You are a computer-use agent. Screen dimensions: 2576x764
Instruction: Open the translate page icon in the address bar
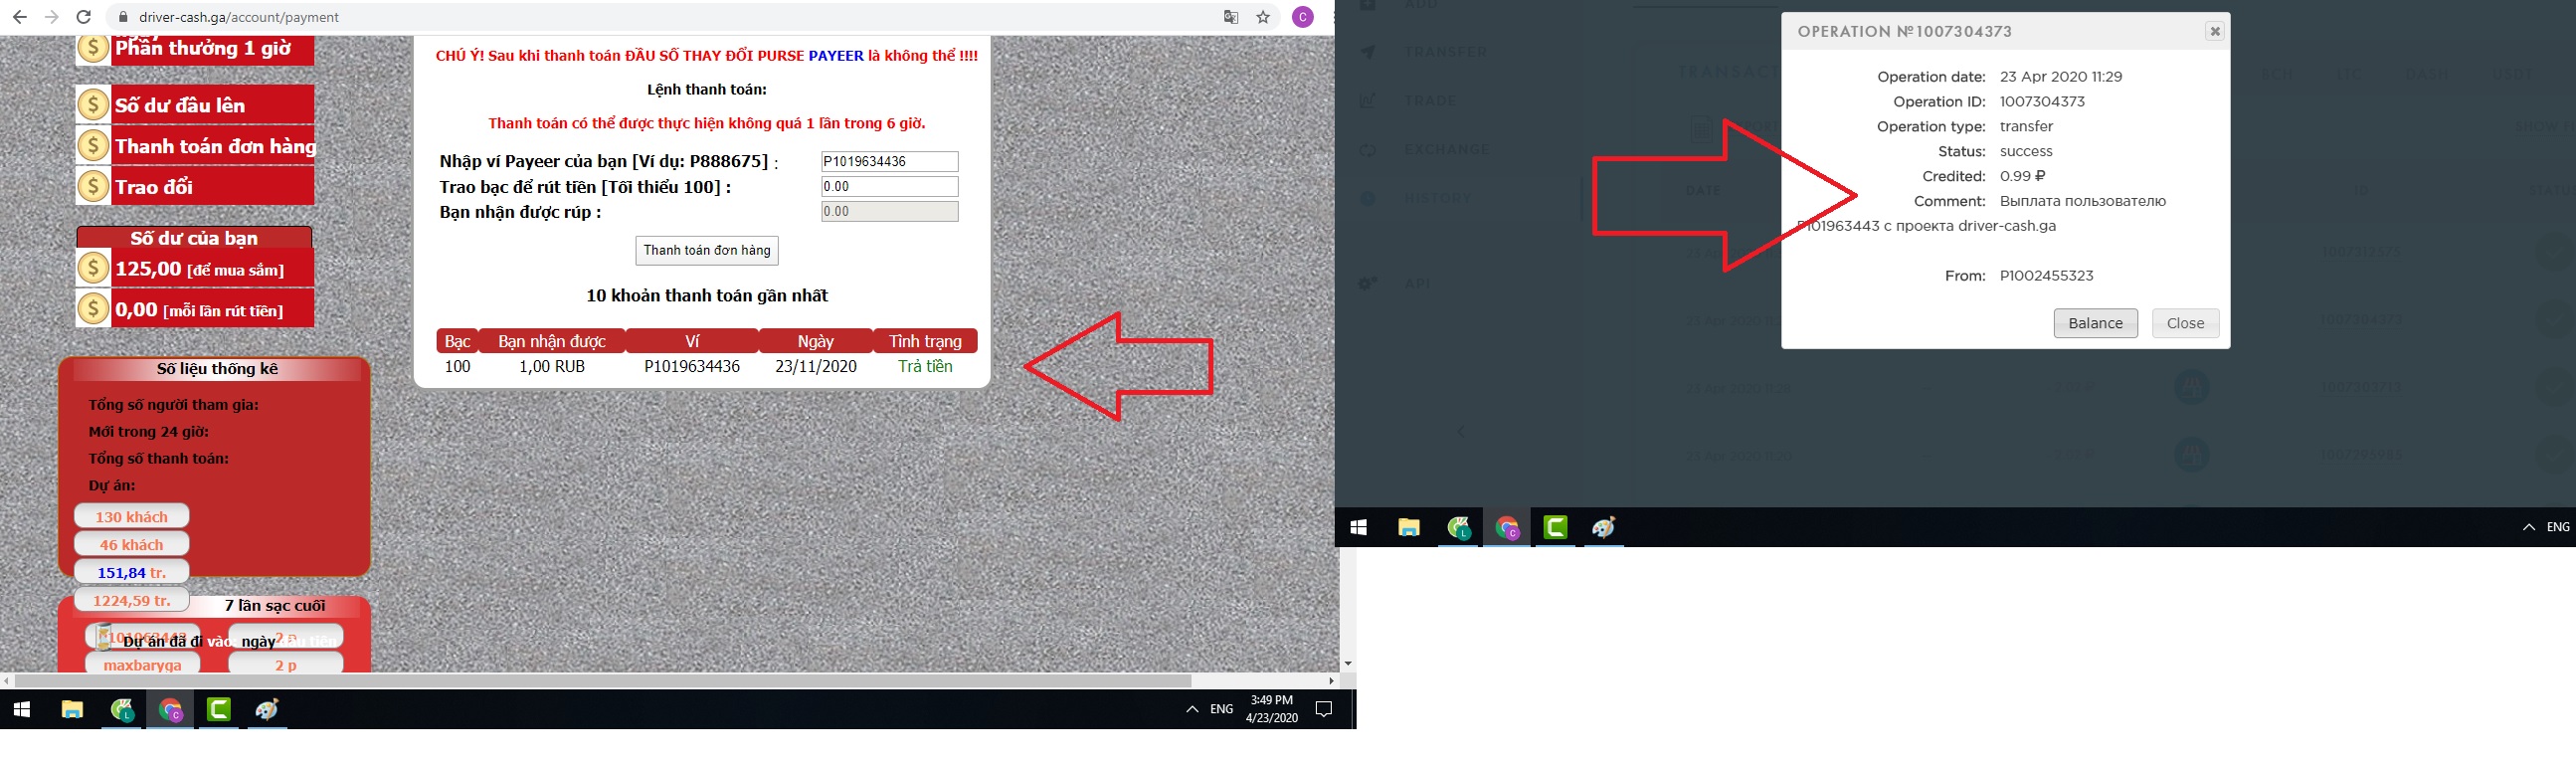pyautogui.click(x=1231, y=17)
